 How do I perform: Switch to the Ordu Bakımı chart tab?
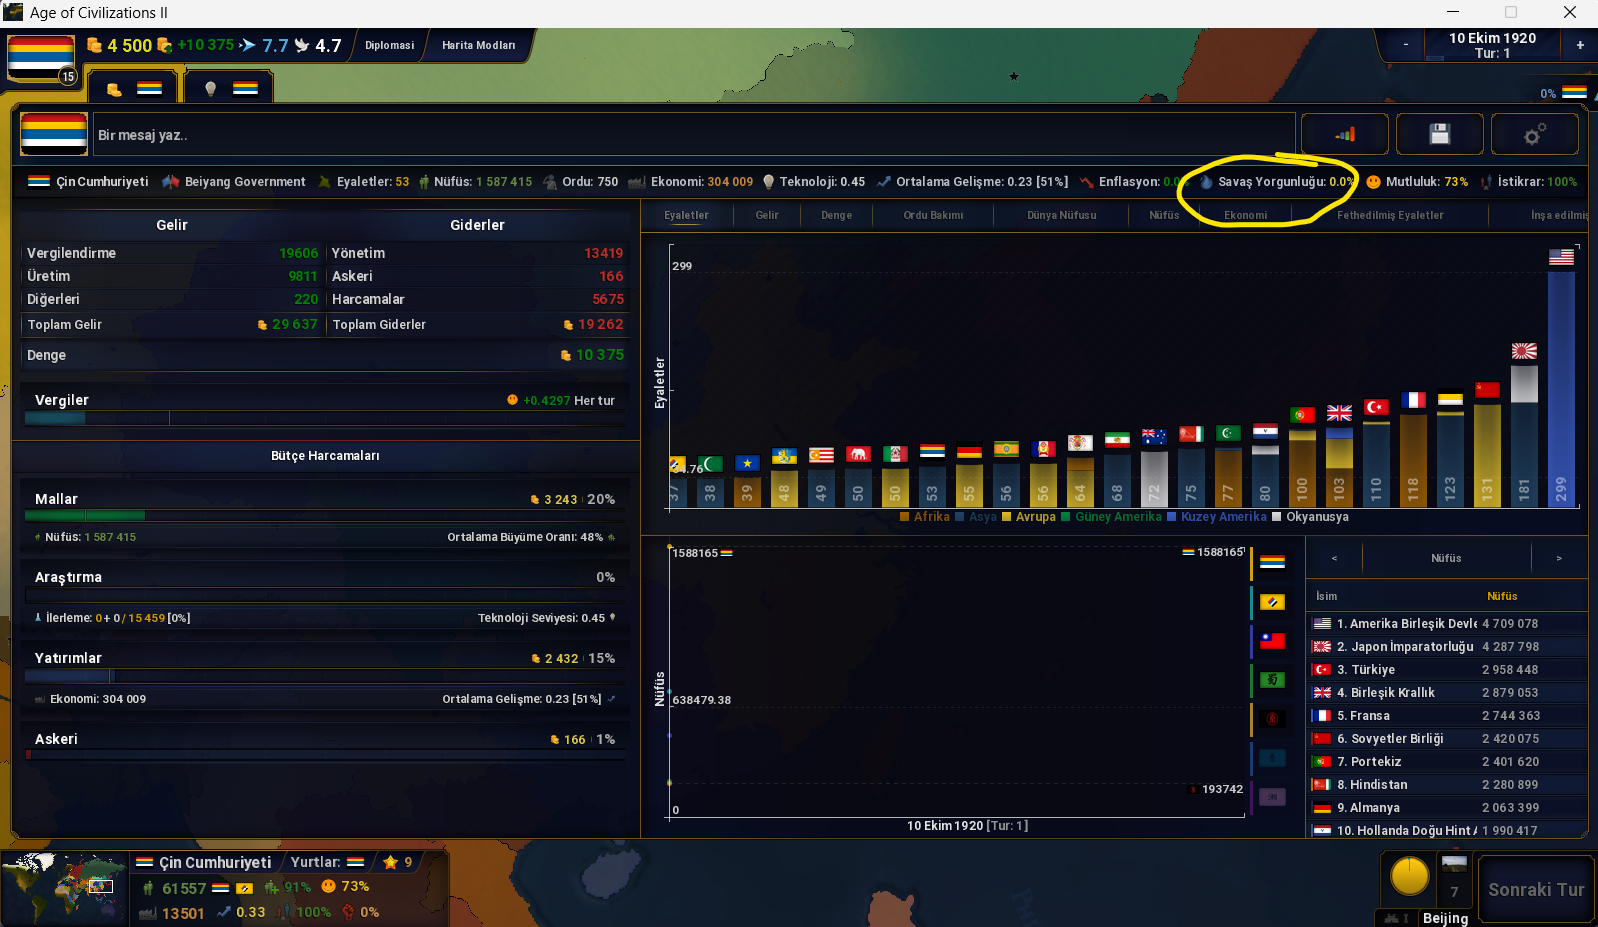(933, 215)
